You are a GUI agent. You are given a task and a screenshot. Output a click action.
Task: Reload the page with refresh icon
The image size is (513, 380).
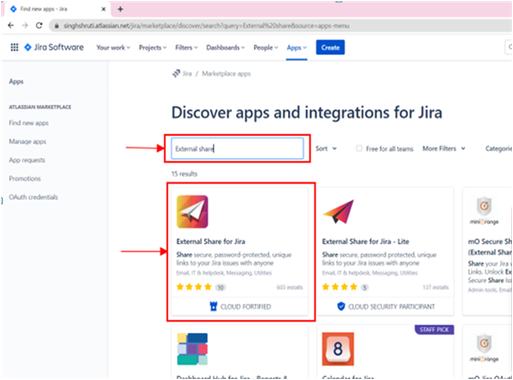click(39, 26)
